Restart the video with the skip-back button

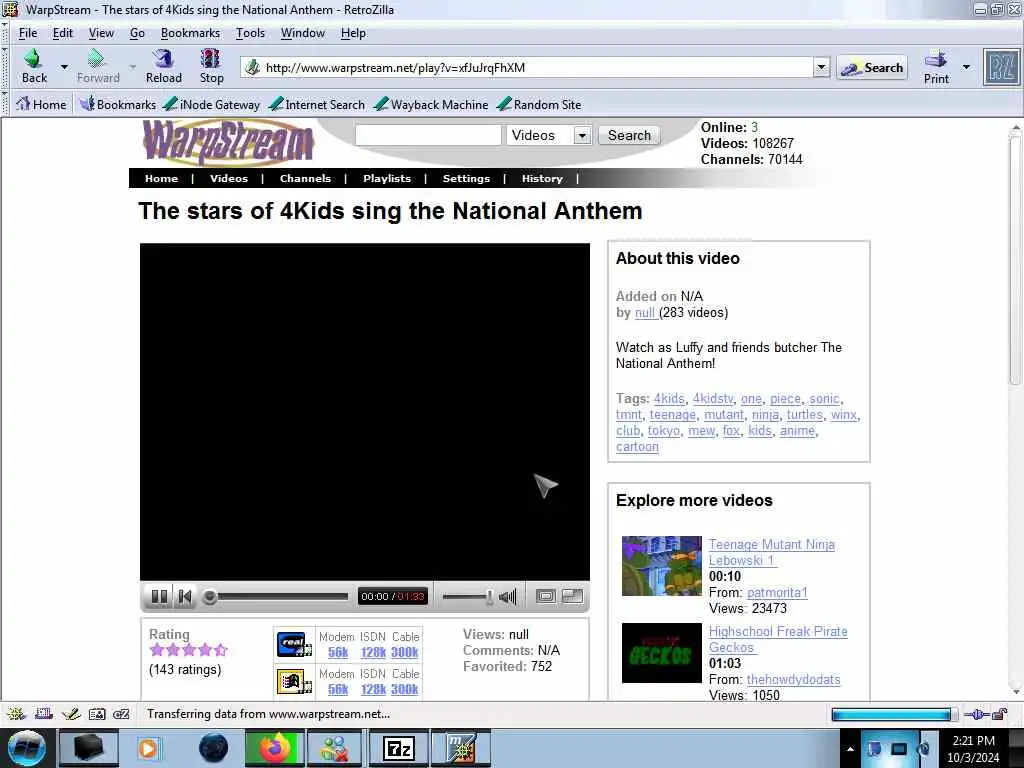click(185, 596)
